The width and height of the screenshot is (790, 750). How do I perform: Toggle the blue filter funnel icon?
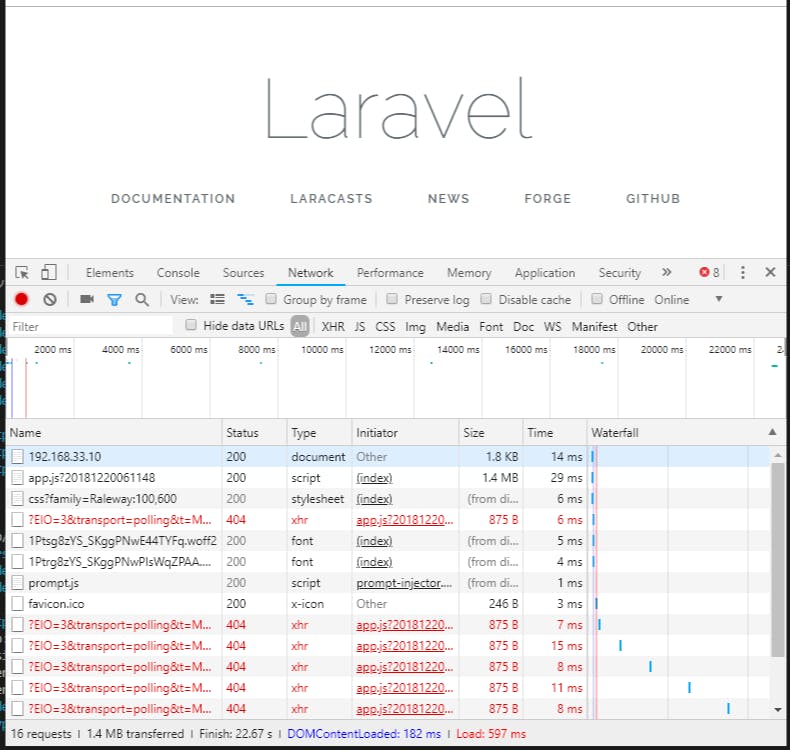(114, 300)
